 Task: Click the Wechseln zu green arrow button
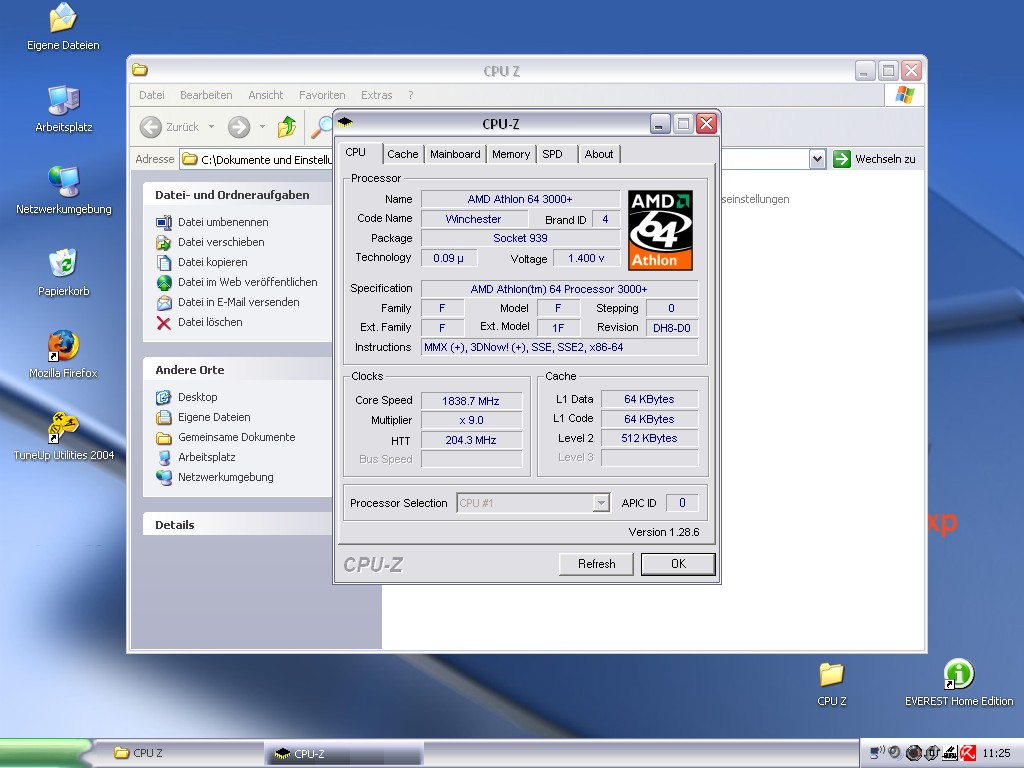[842, 159]
